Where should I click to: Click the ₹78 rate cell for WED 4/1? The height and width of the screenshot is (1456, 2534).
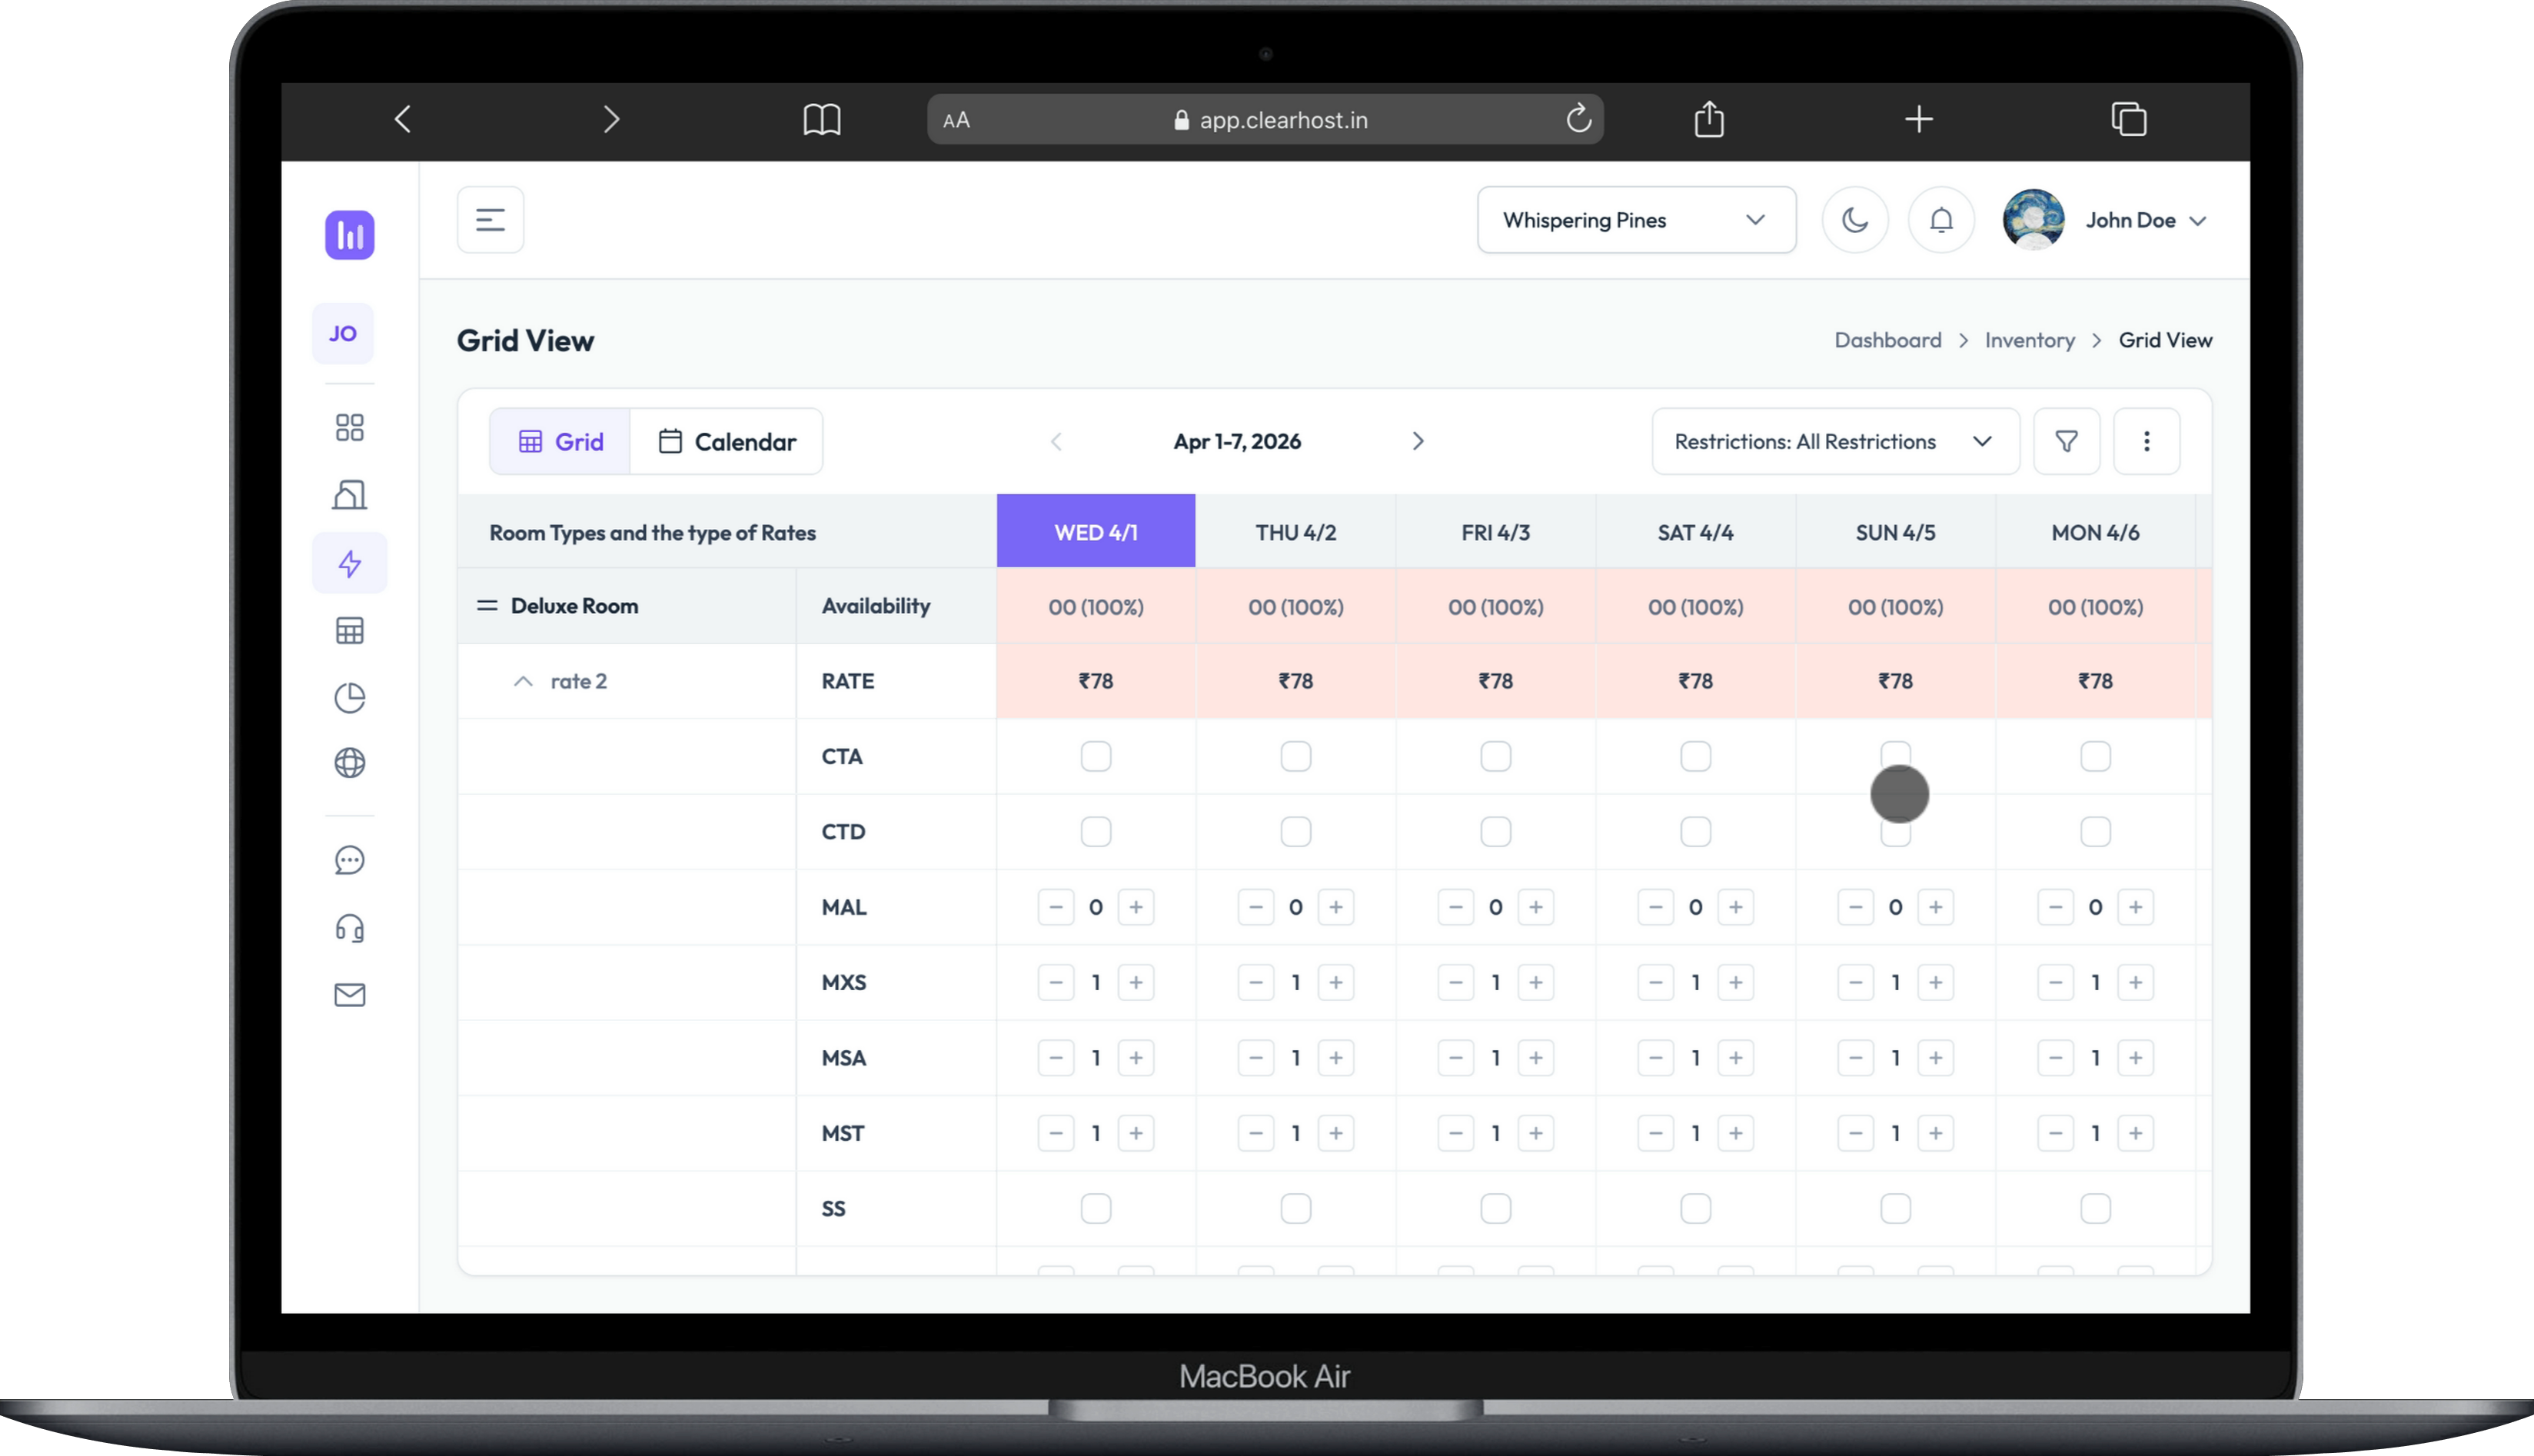1095,681
